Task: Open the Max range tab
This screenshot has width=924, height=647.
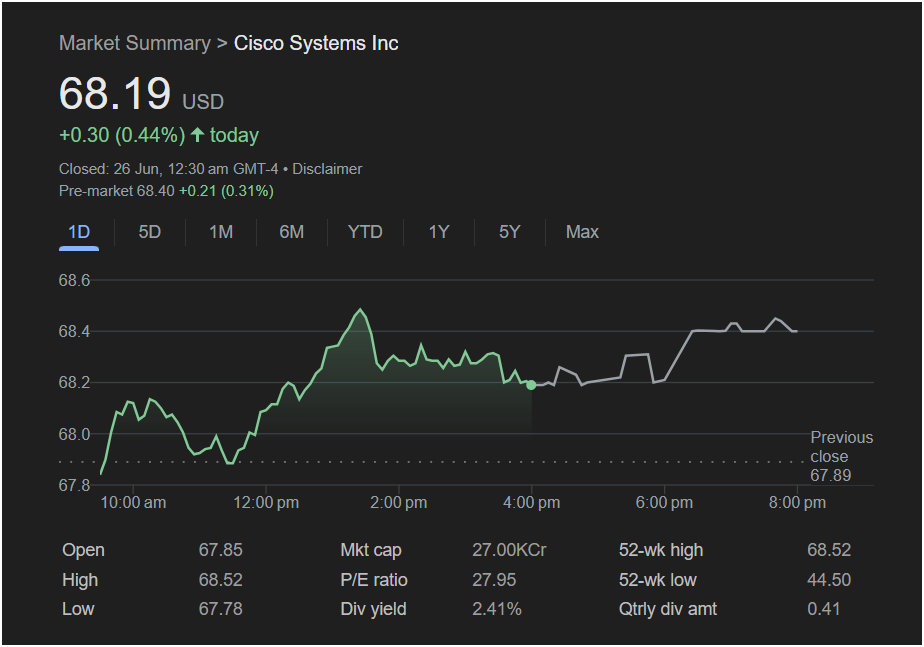Action: tap(582, 232)
